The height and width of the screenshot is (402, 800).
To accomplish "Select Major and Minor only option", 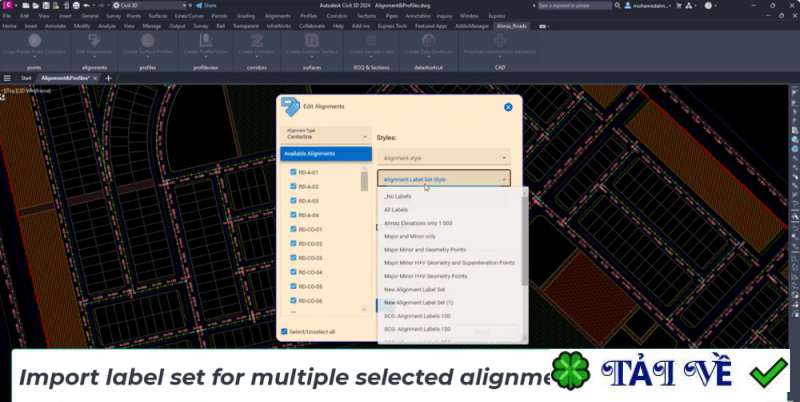I will point(410,236).
